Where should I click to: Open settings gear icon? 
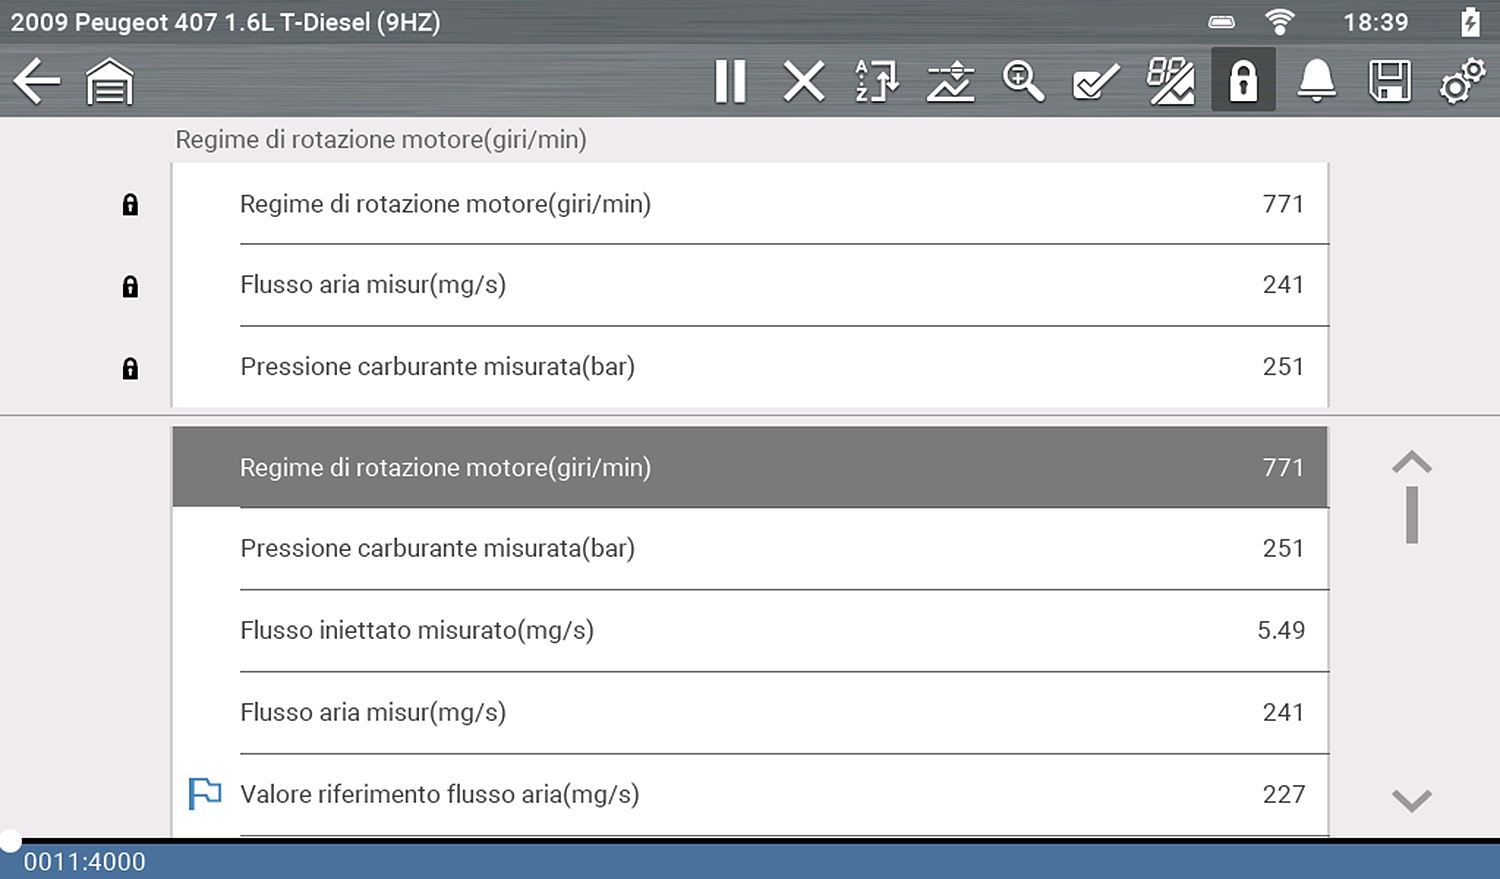point(1461,81)
